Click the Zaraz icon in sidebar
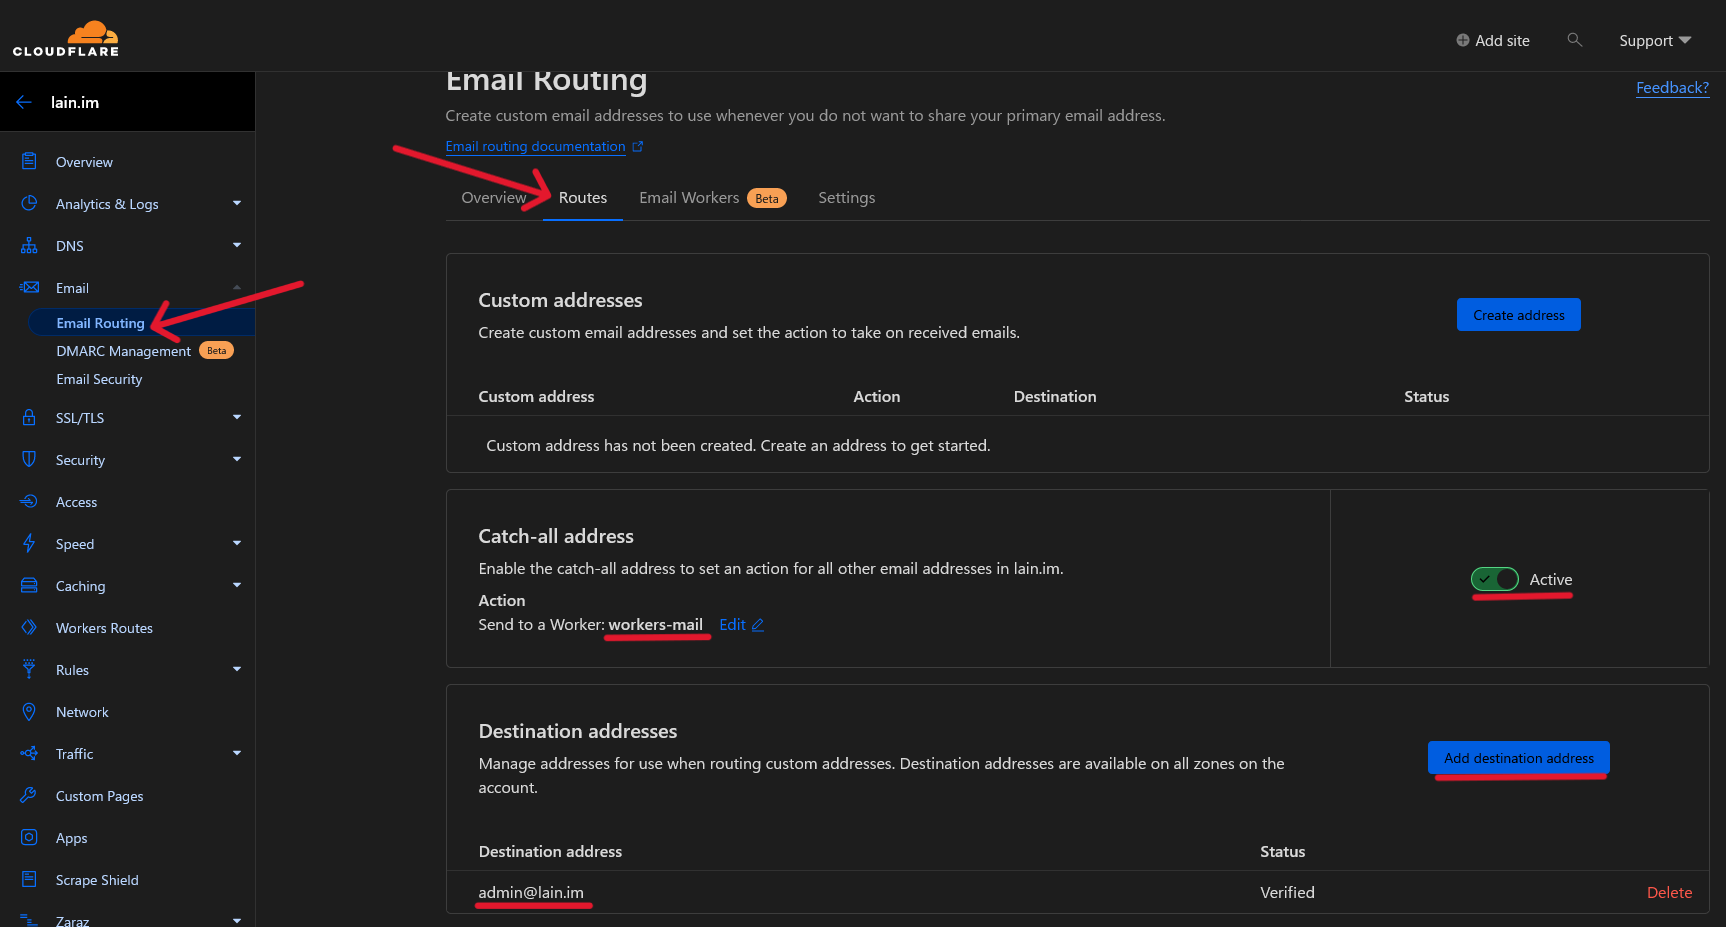 [29, 920]
